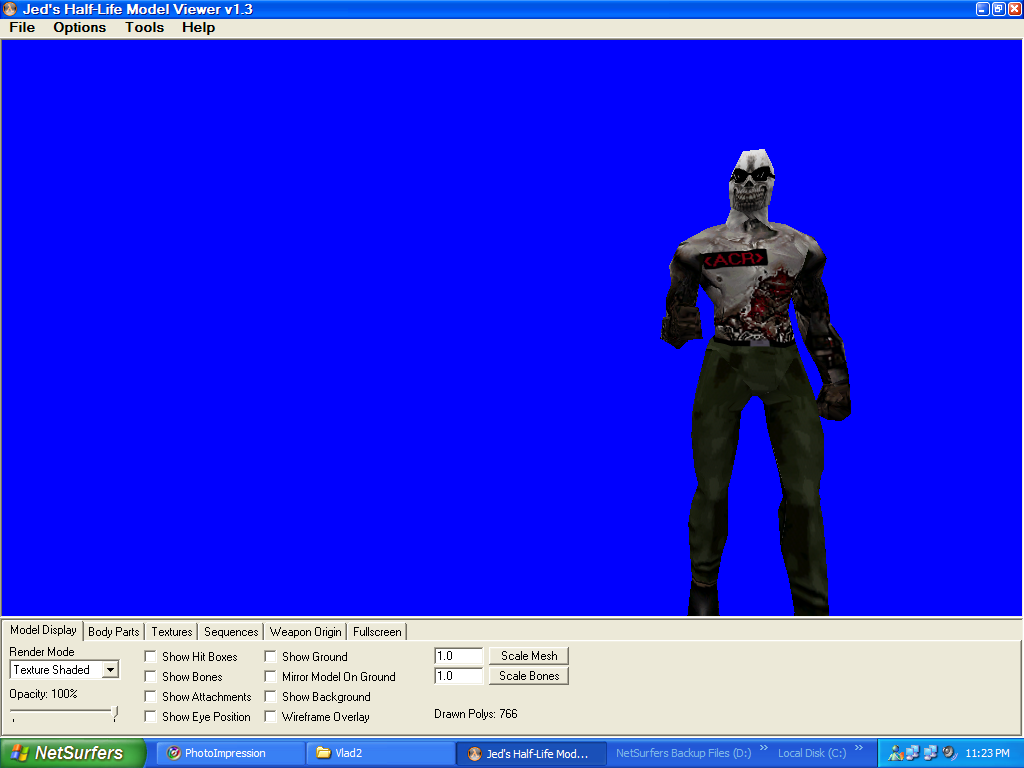This screenshot has width=1024, height=768.
Task: Click the PhotoImpression taskbar icon
Action: click(x=174, y=753)
